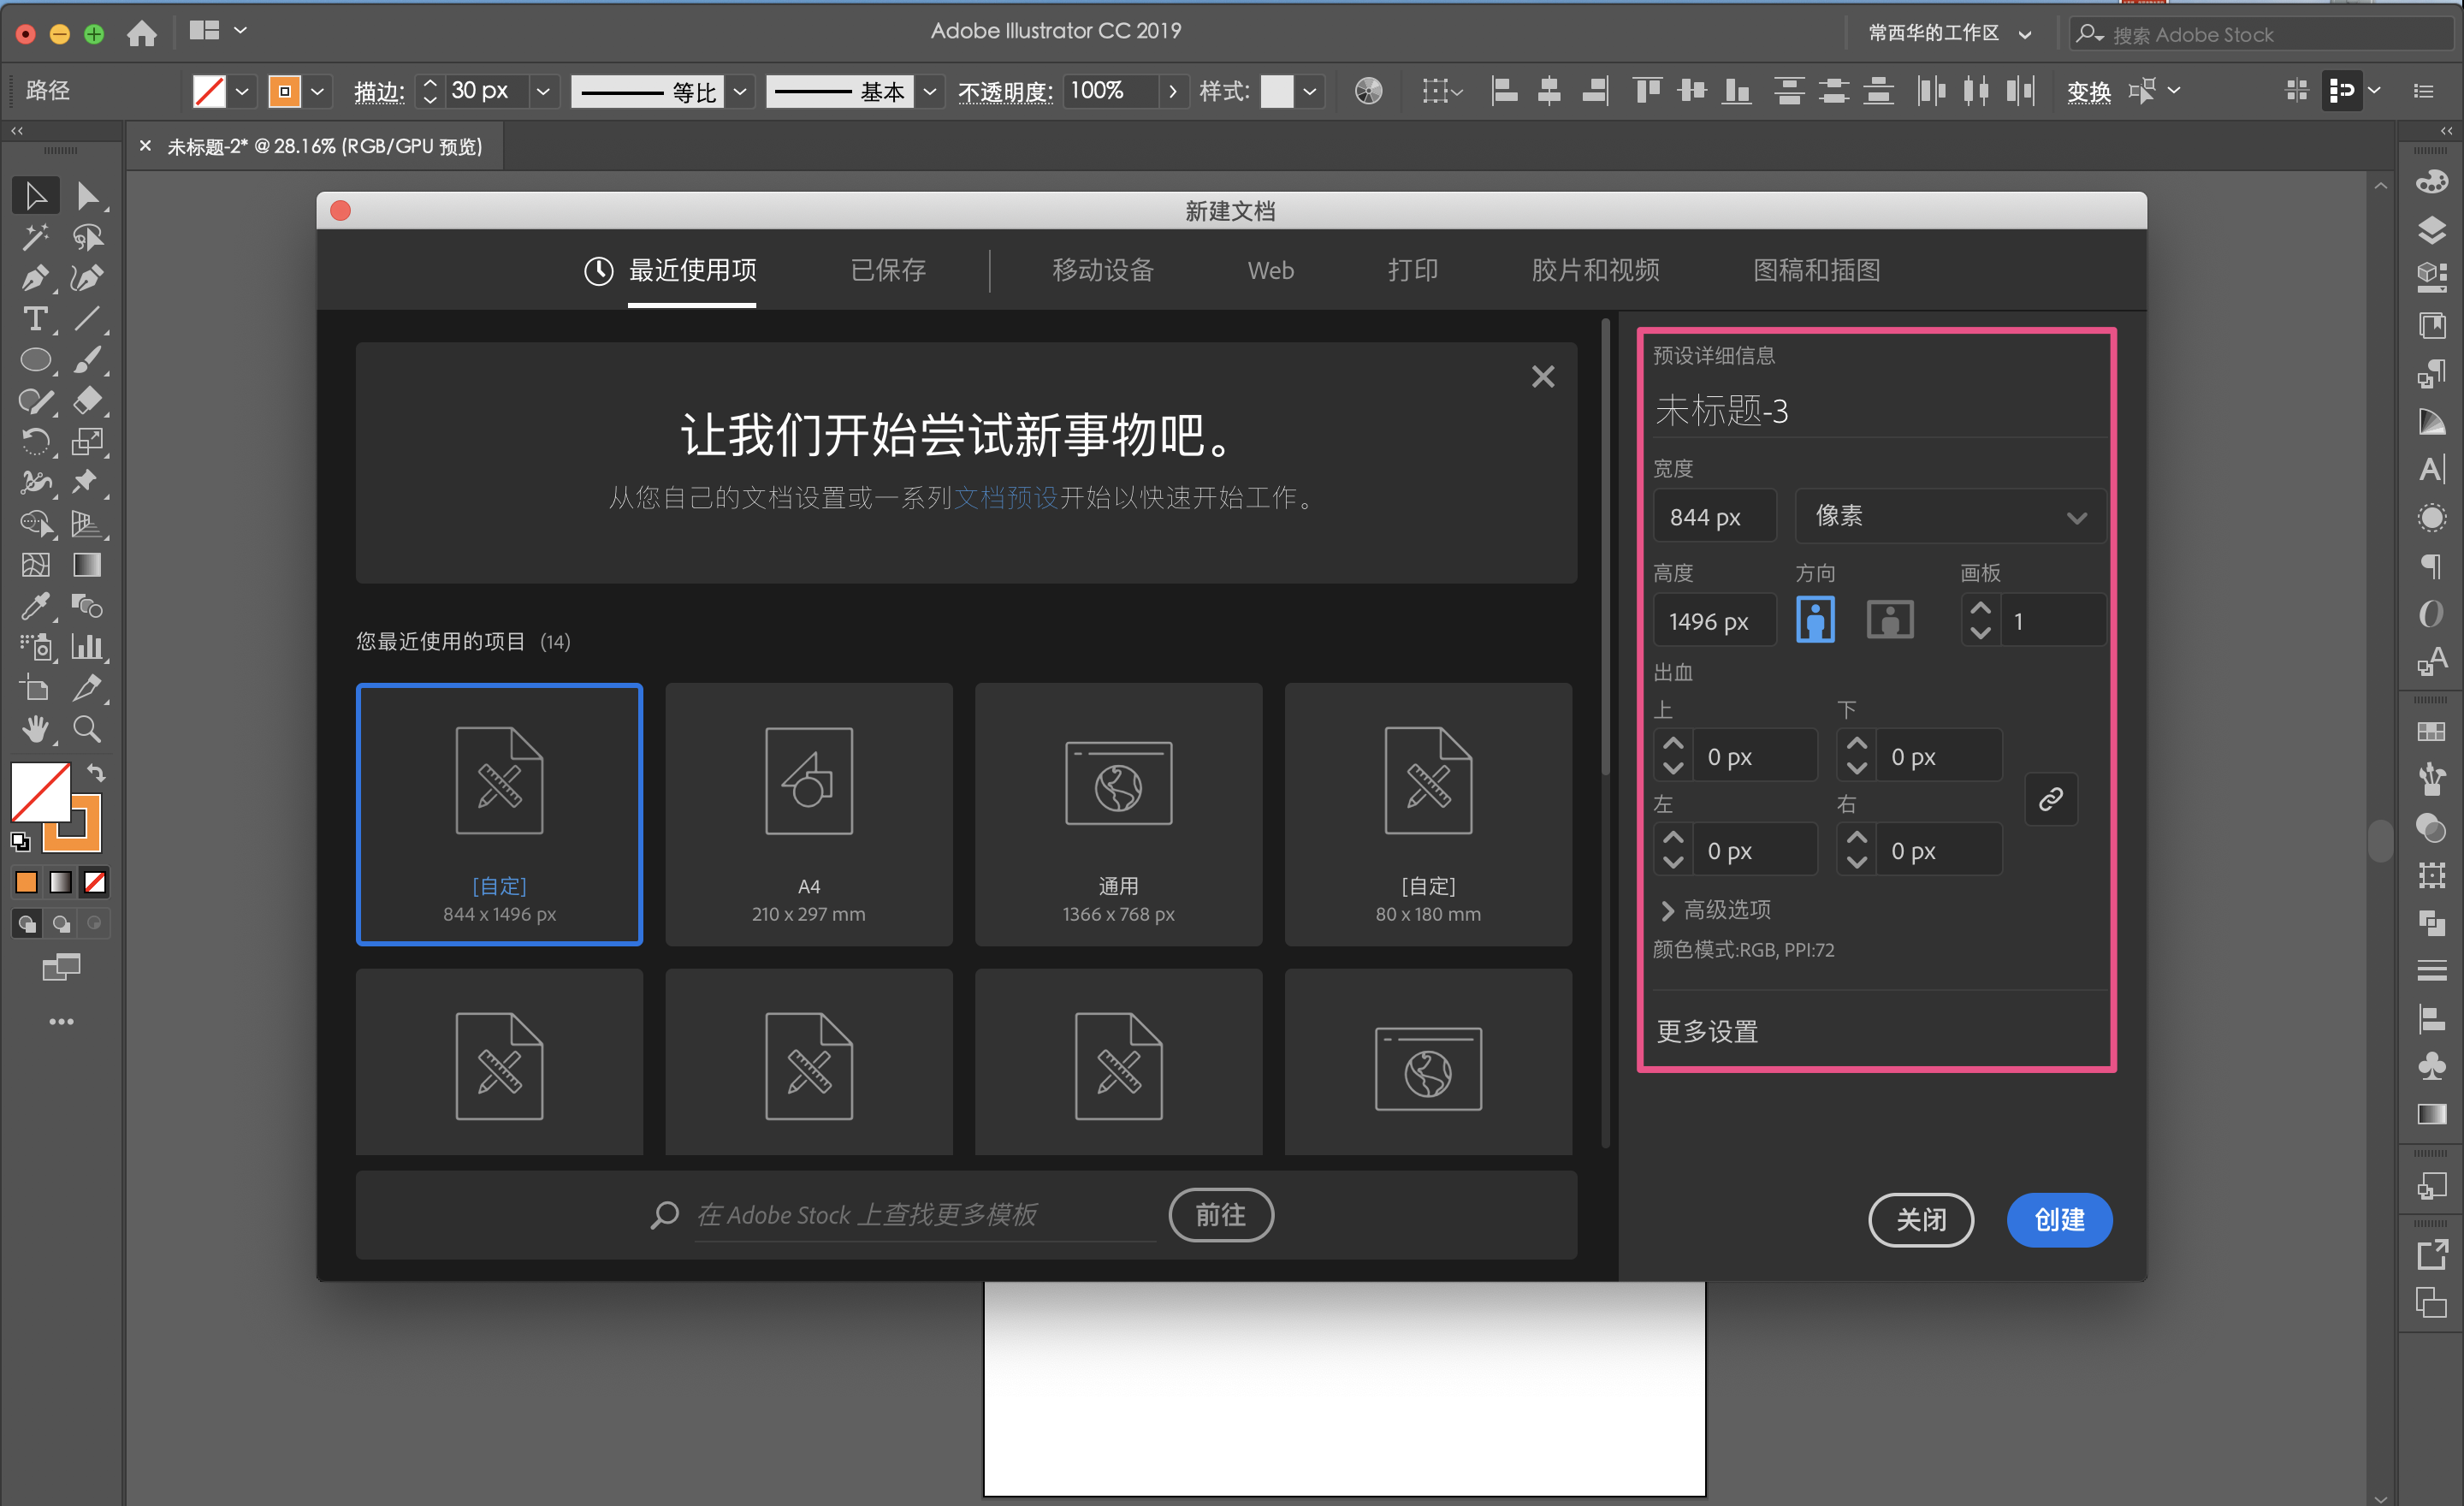Select the Zoom tool
The width and height of the screenshot is (2464, 1506).
pos(87,729)
